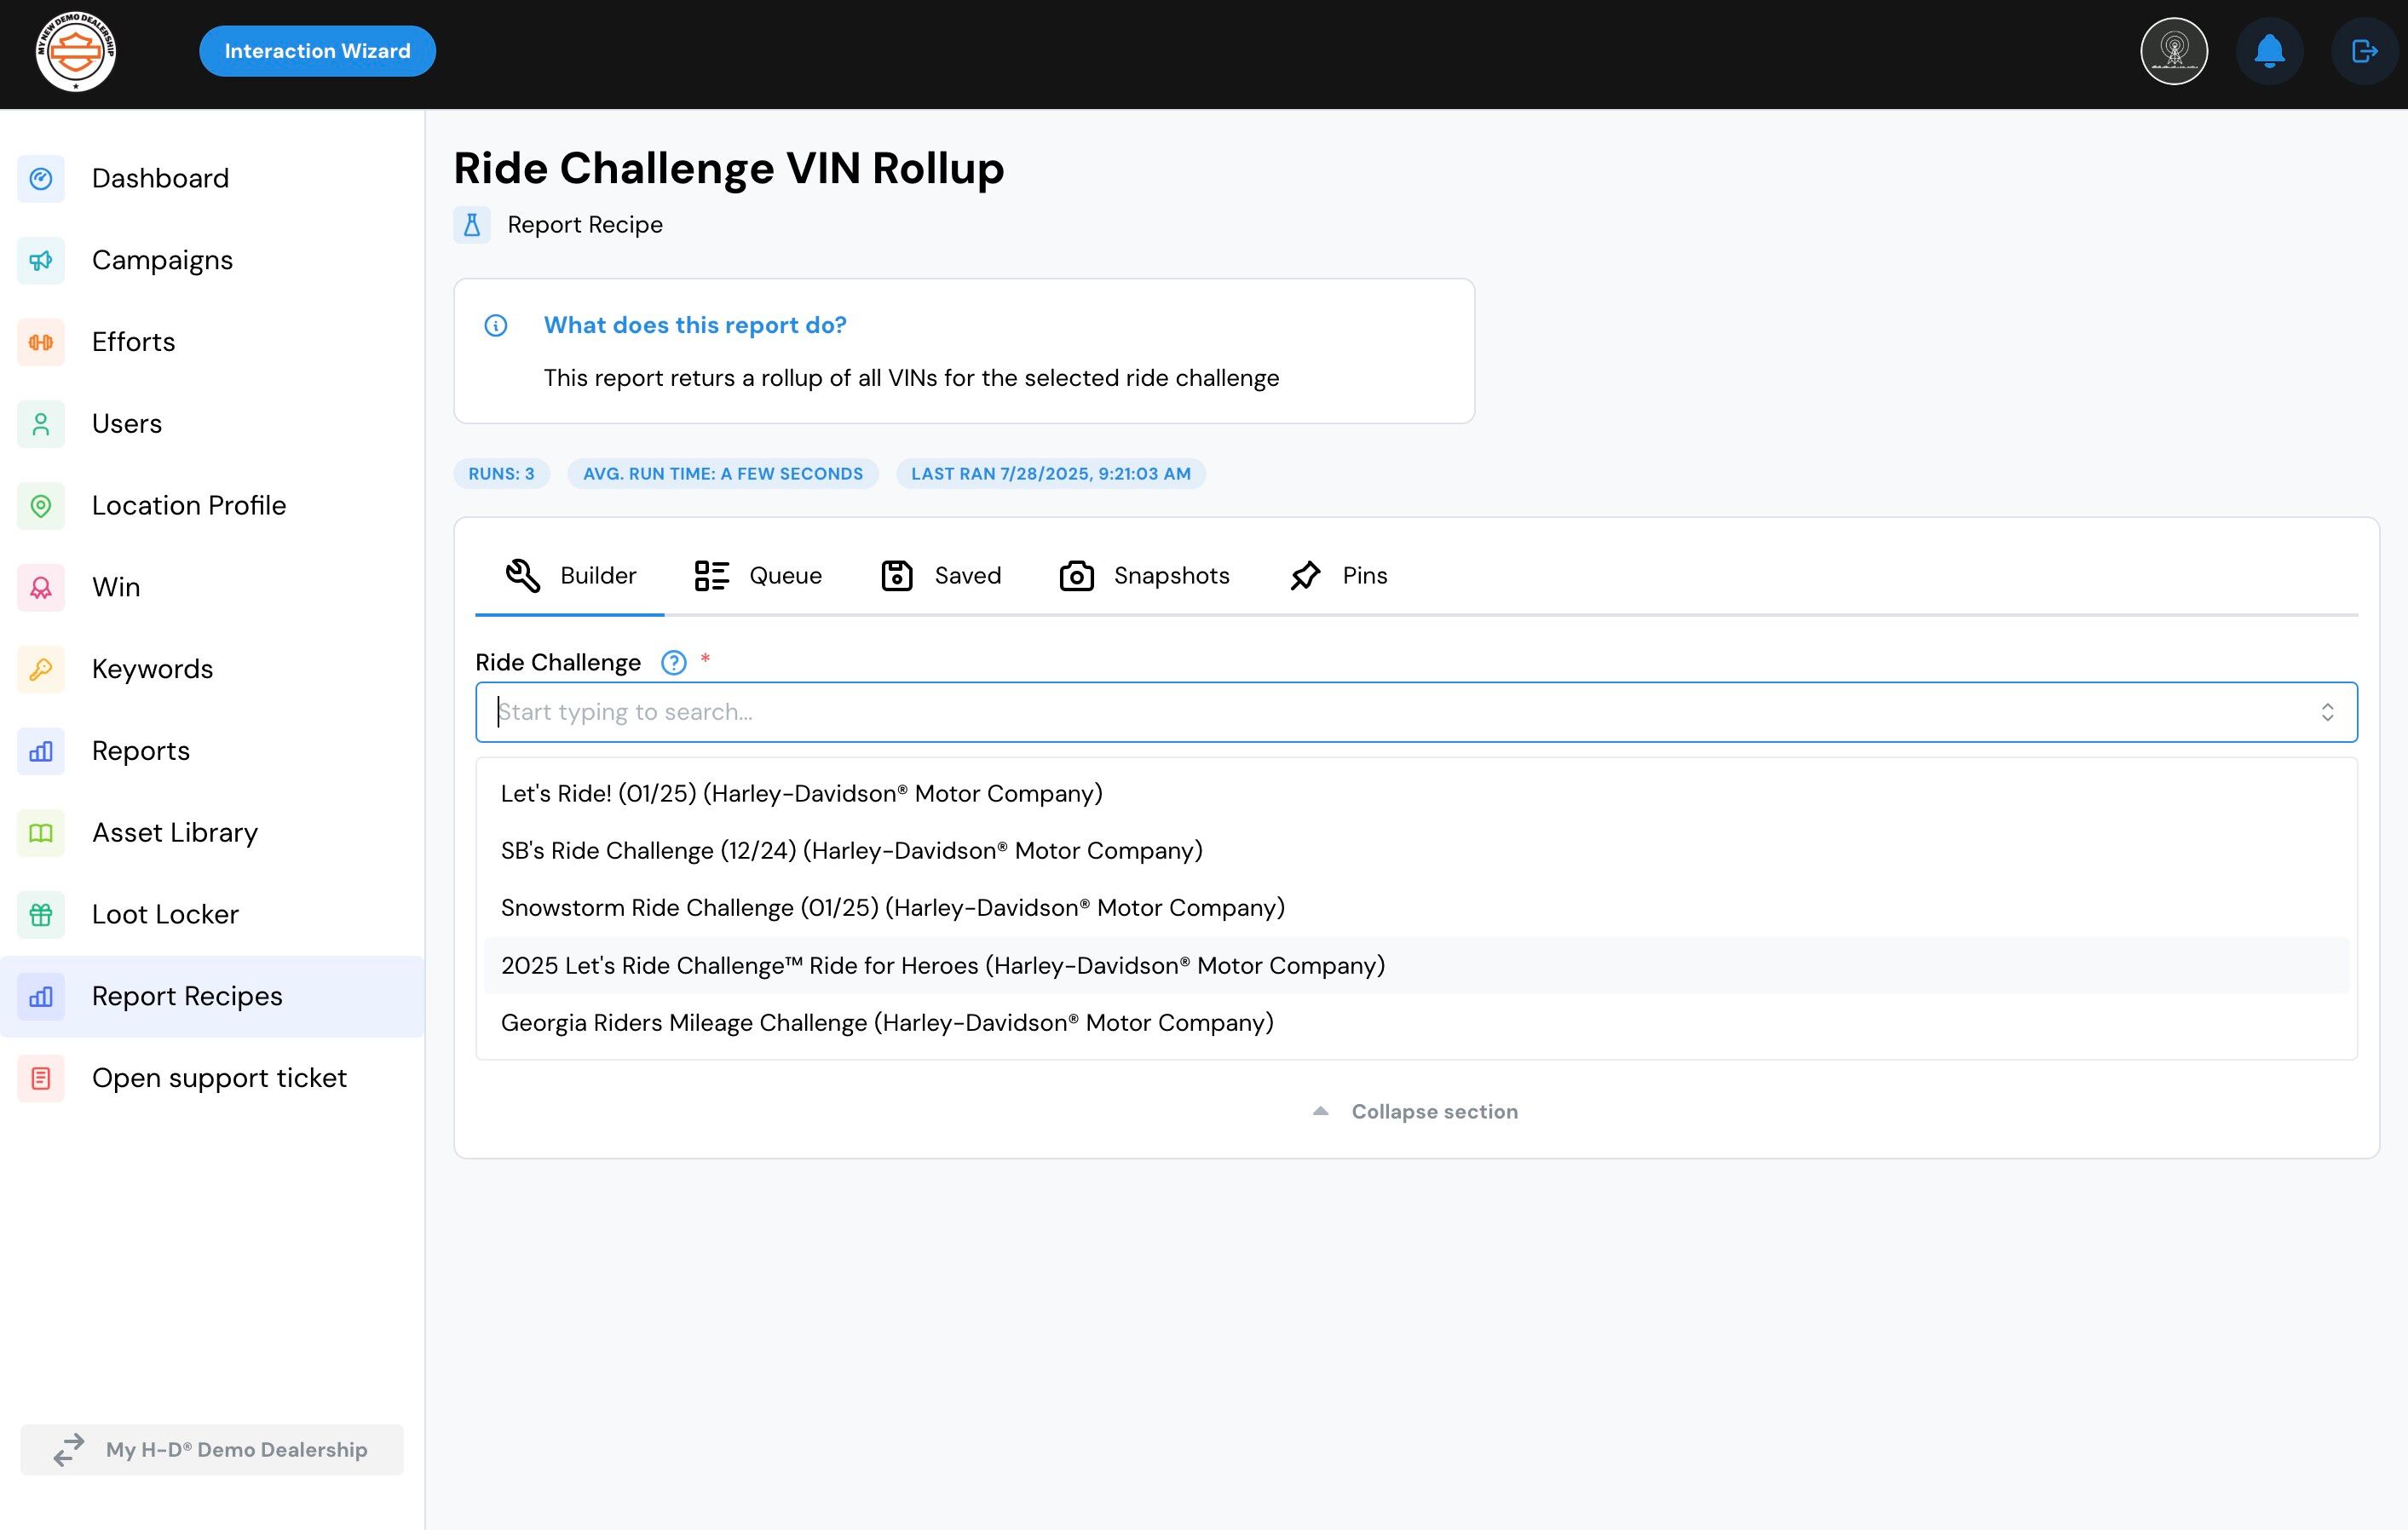Switch to the Queue tab
Viewport: 2408px width, 1530px height.
(759, 576)
